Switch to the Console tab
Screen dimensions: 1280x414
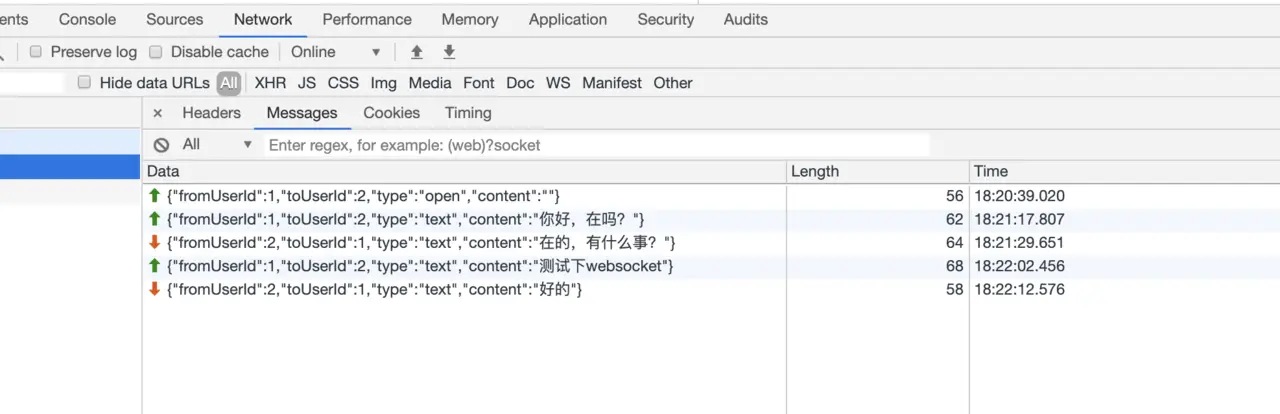coord(87,19)
